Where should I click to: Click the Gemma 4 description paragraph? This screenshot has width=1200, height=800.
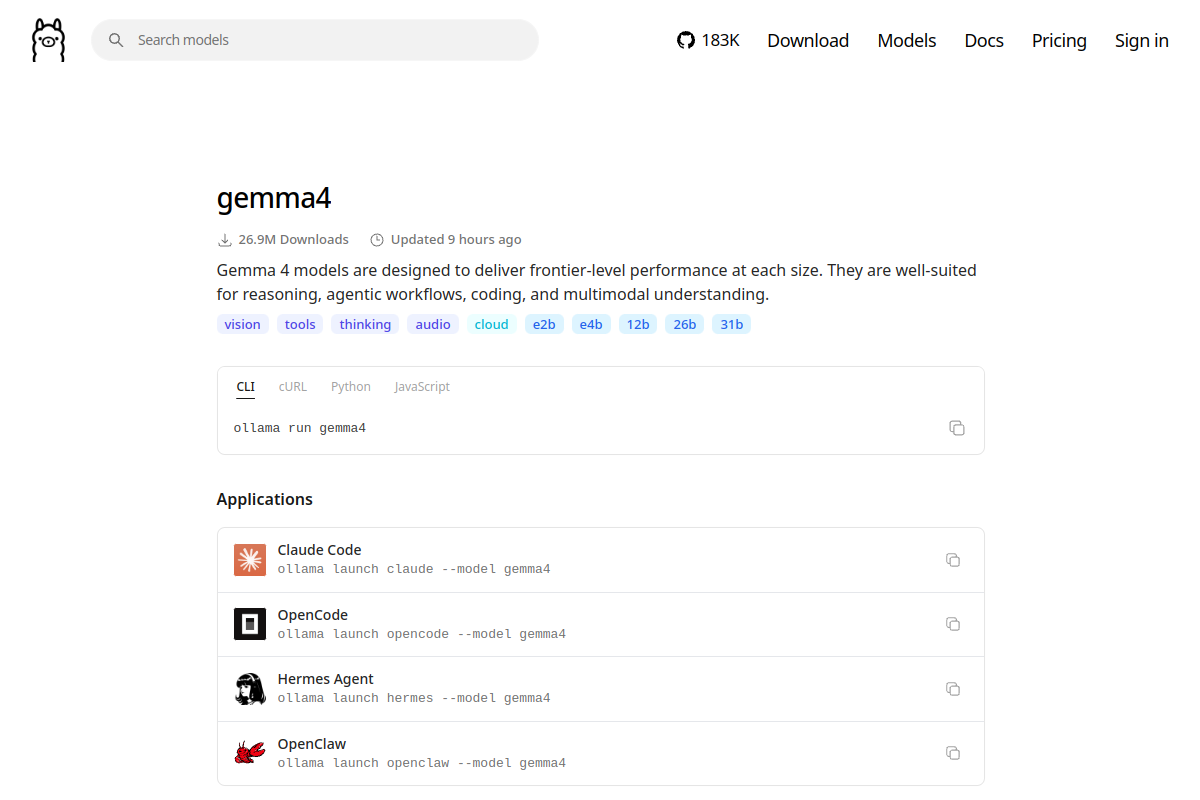click(597, 282)
